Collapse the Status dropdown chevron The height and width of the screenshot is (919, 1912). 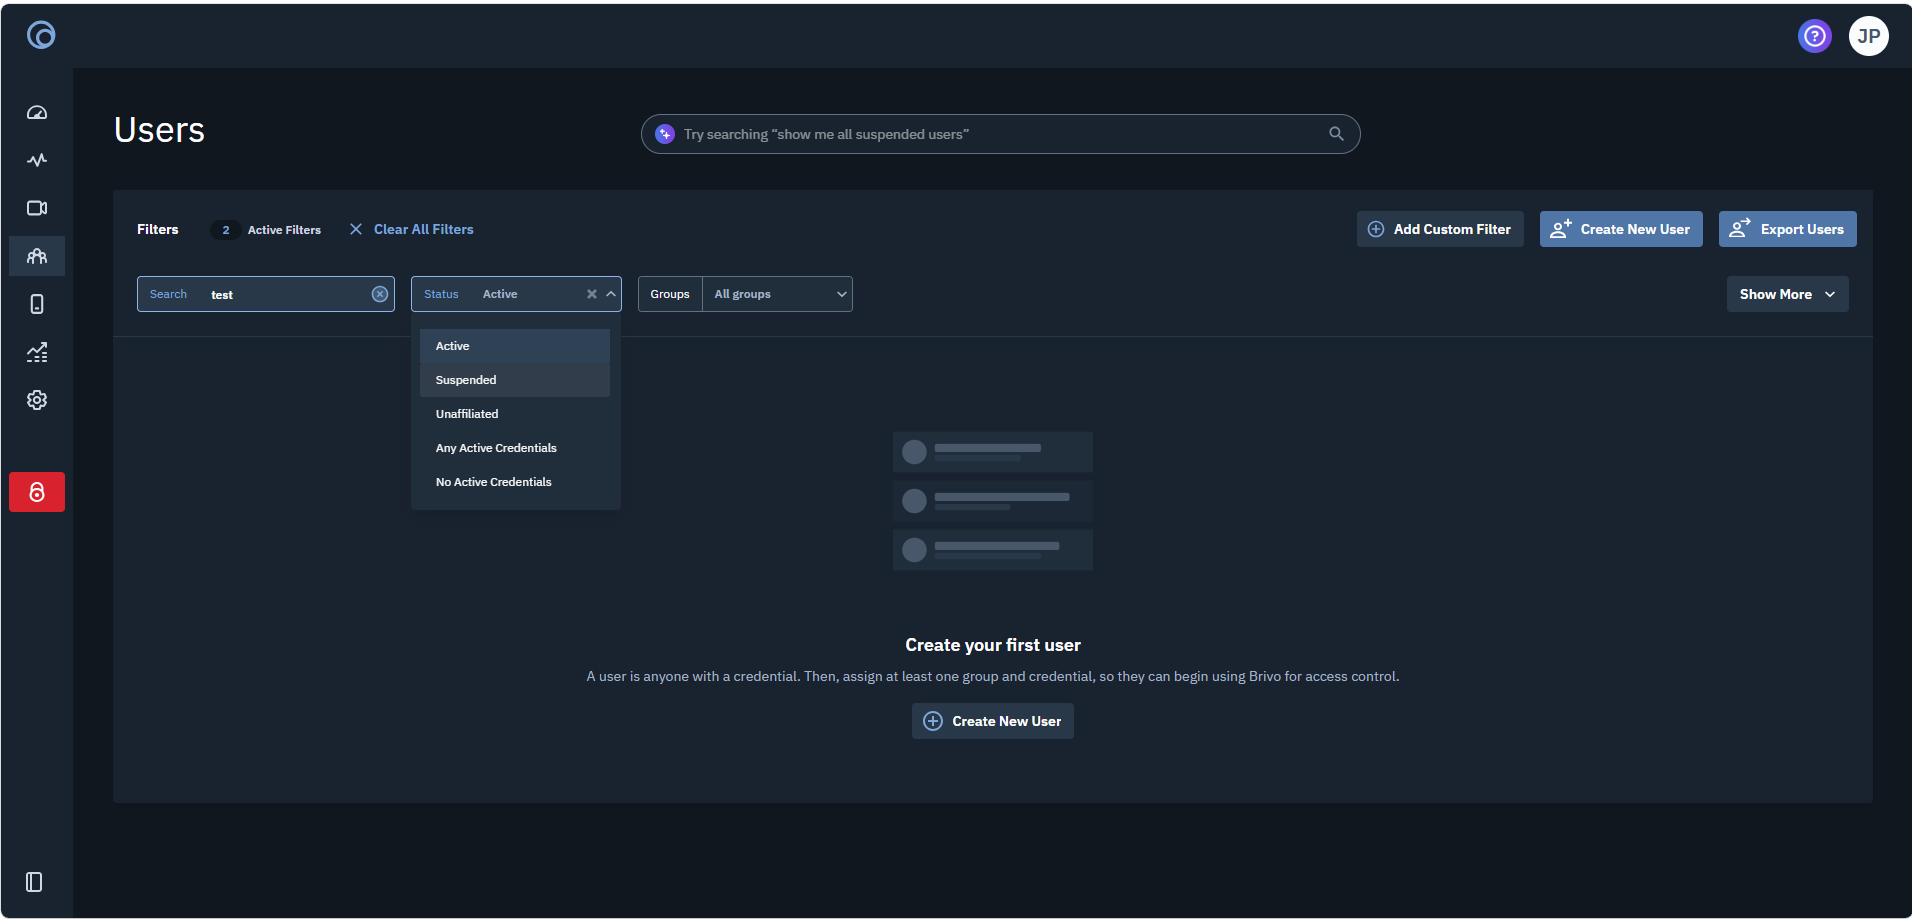[611, 294]
